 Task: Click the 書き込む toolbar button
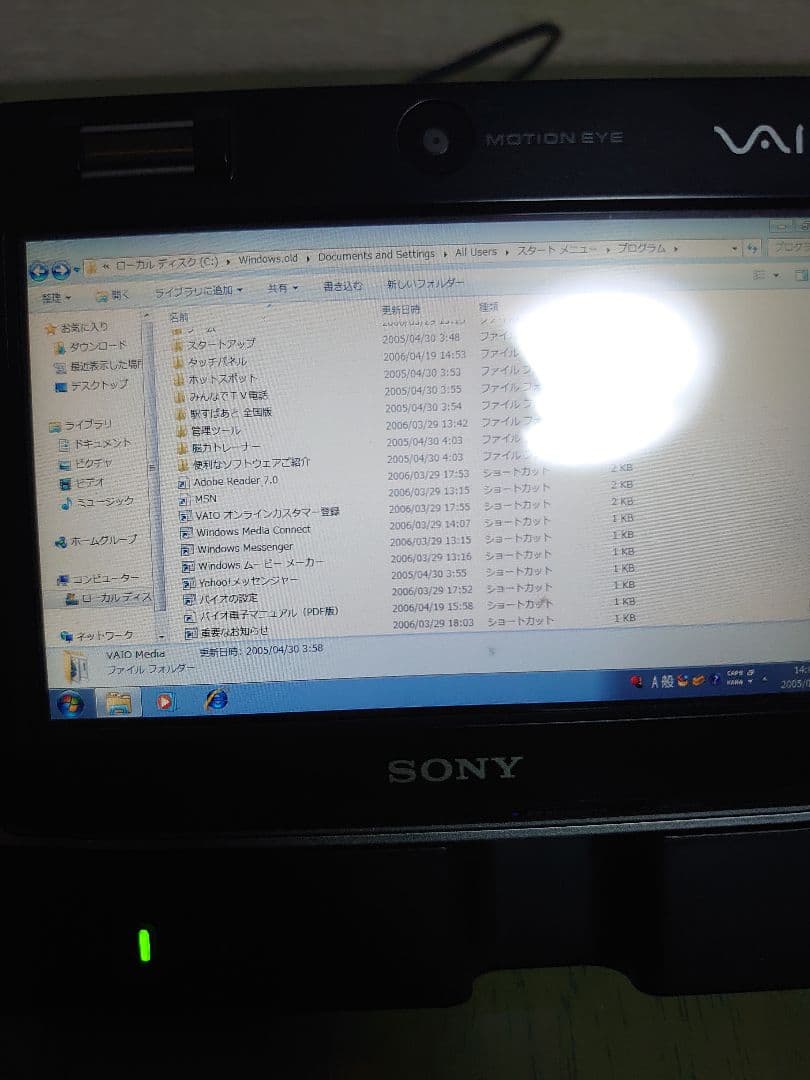click(343, 286)
